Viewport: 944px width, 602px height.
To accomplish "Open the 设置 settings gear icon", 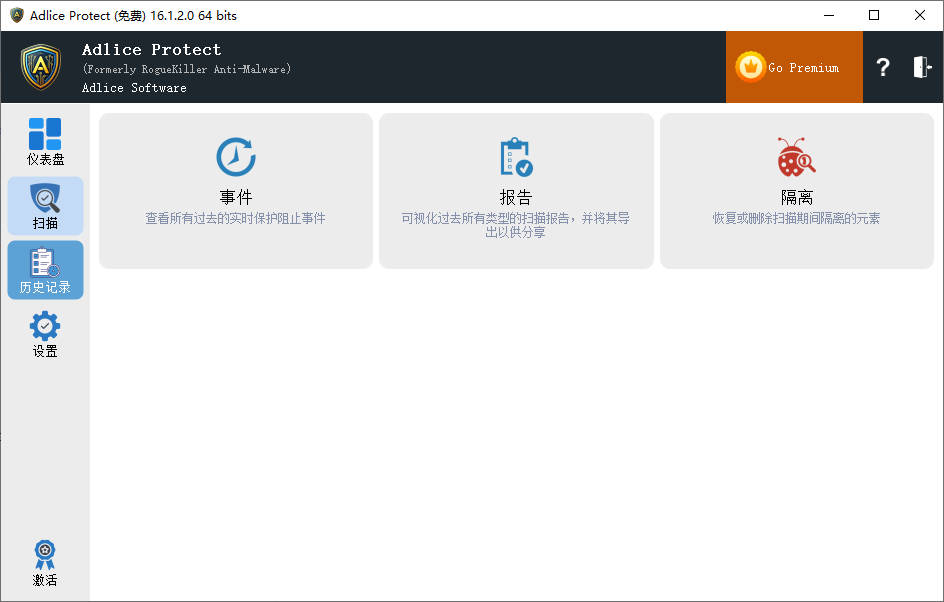I will [45, 326].
